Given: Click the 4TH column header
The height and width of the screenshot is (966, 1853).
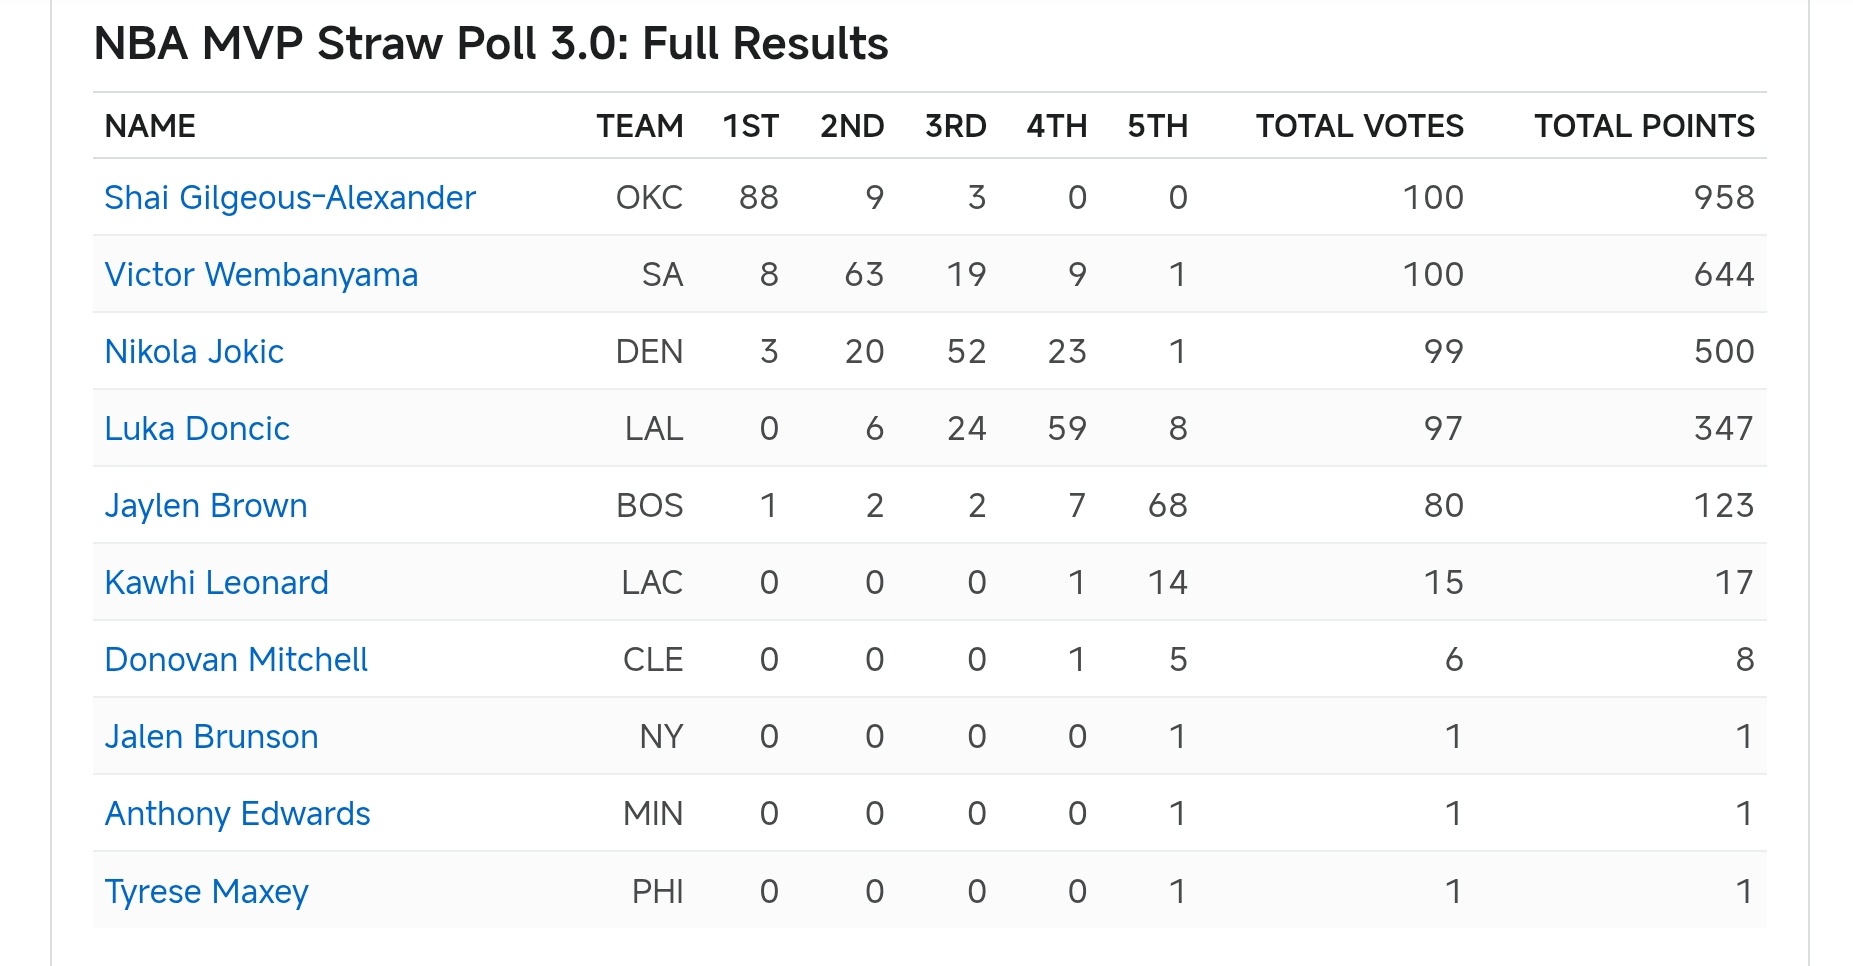Looking at the screenshot, I should tap(1056, 126).
